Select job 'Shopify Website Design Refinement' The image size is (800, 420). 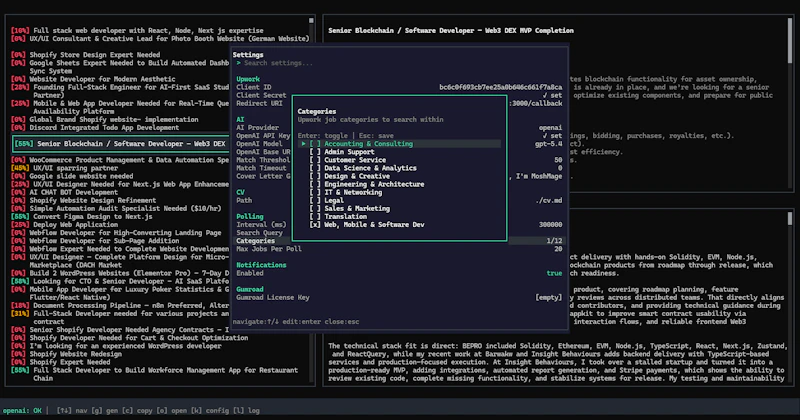tap(84, 201)
